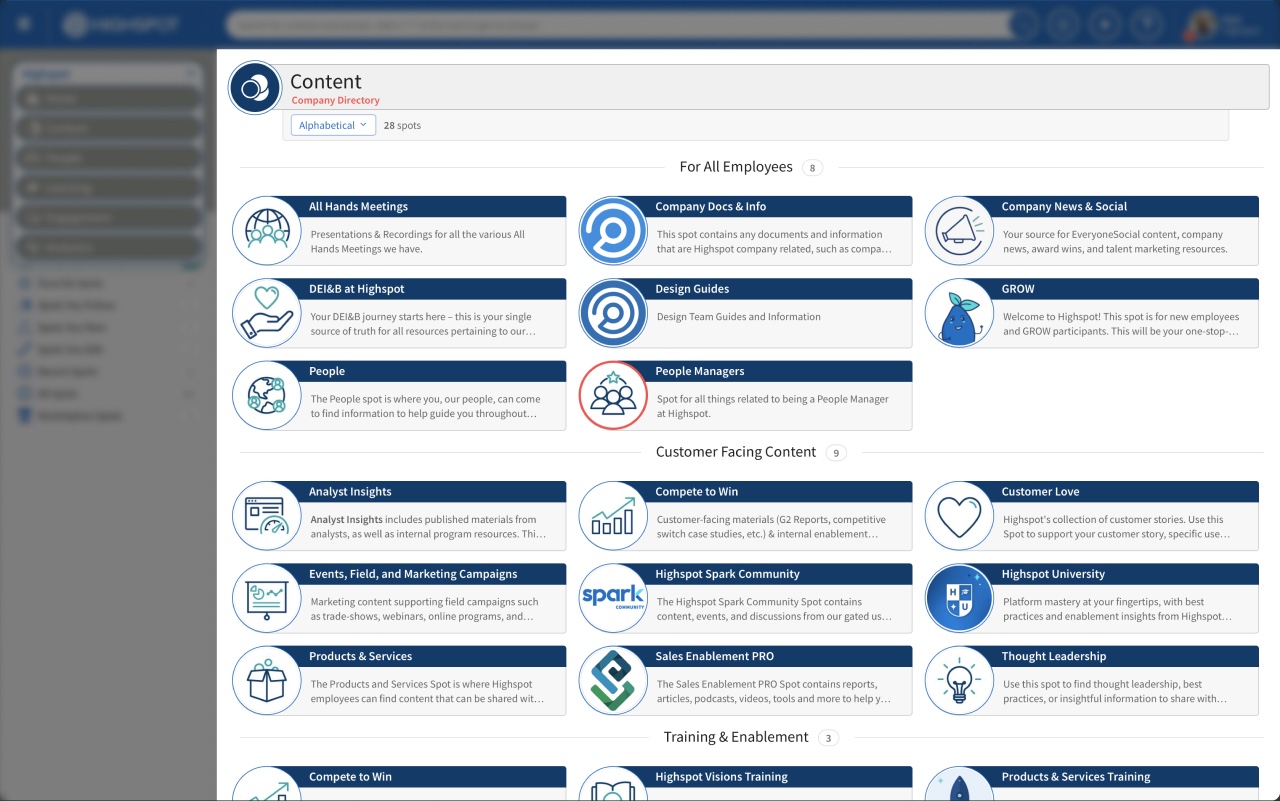This screenshot has height=801, width=1280.
Task: Click the Design Guides spot icon
Action: click(x=613, y=313)
